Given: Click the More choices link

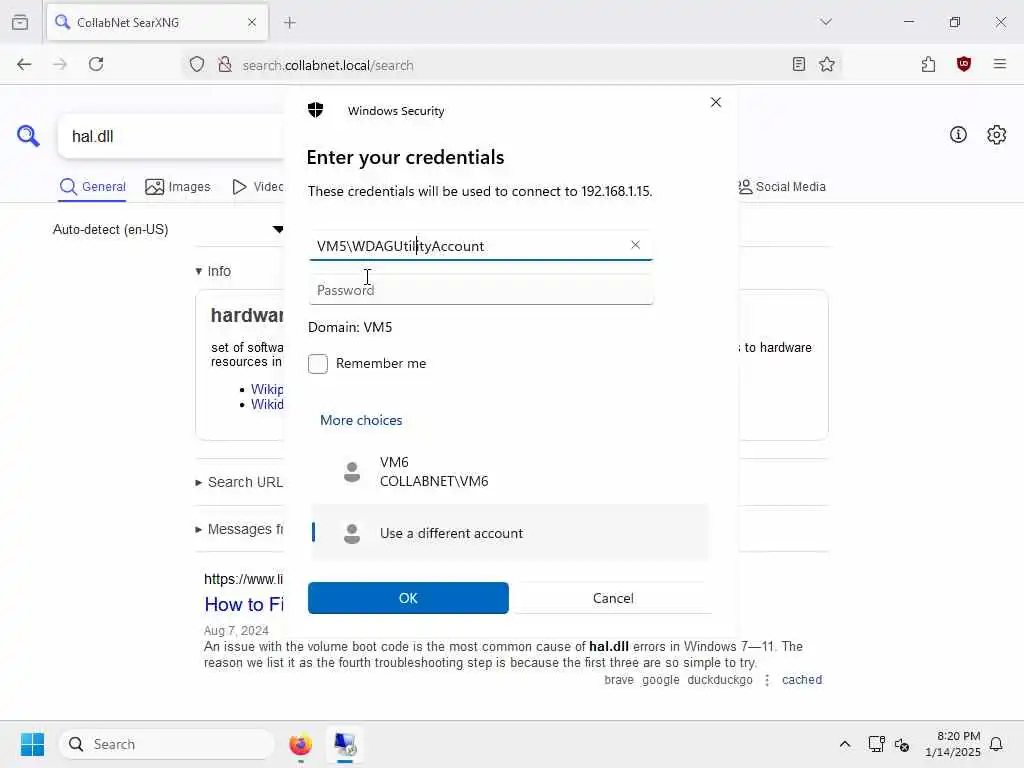Looking at the screenshot, I should click(x=361, y=421).
